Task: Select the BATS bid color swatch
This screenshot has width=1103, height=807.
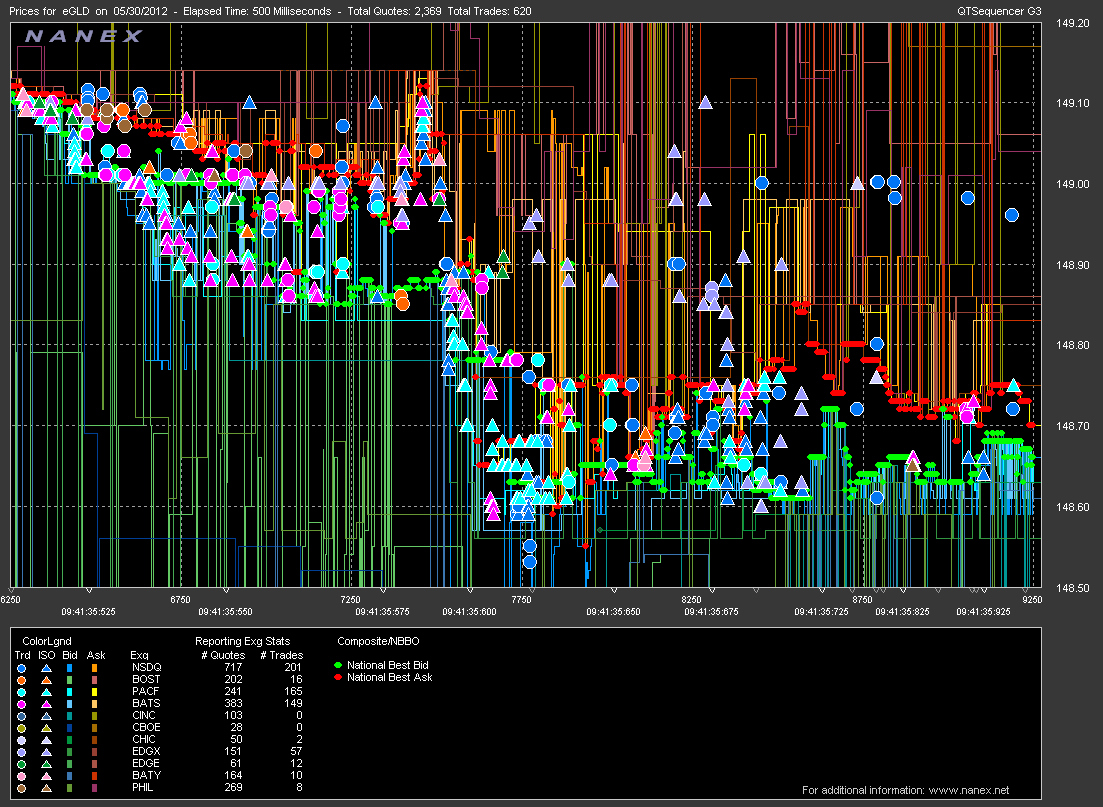Action: click(x=70, y=704)
